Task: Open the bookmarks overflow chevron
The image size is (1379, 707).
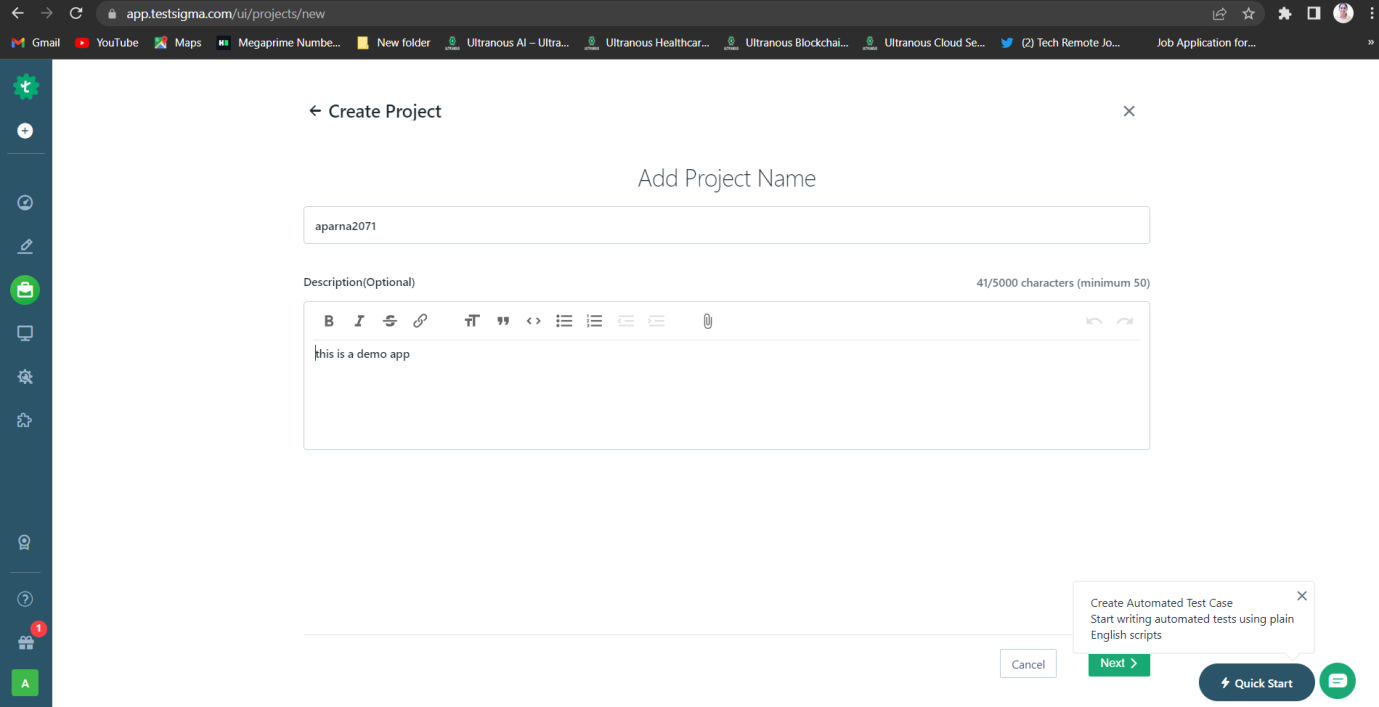Action: coord(1370,42)
